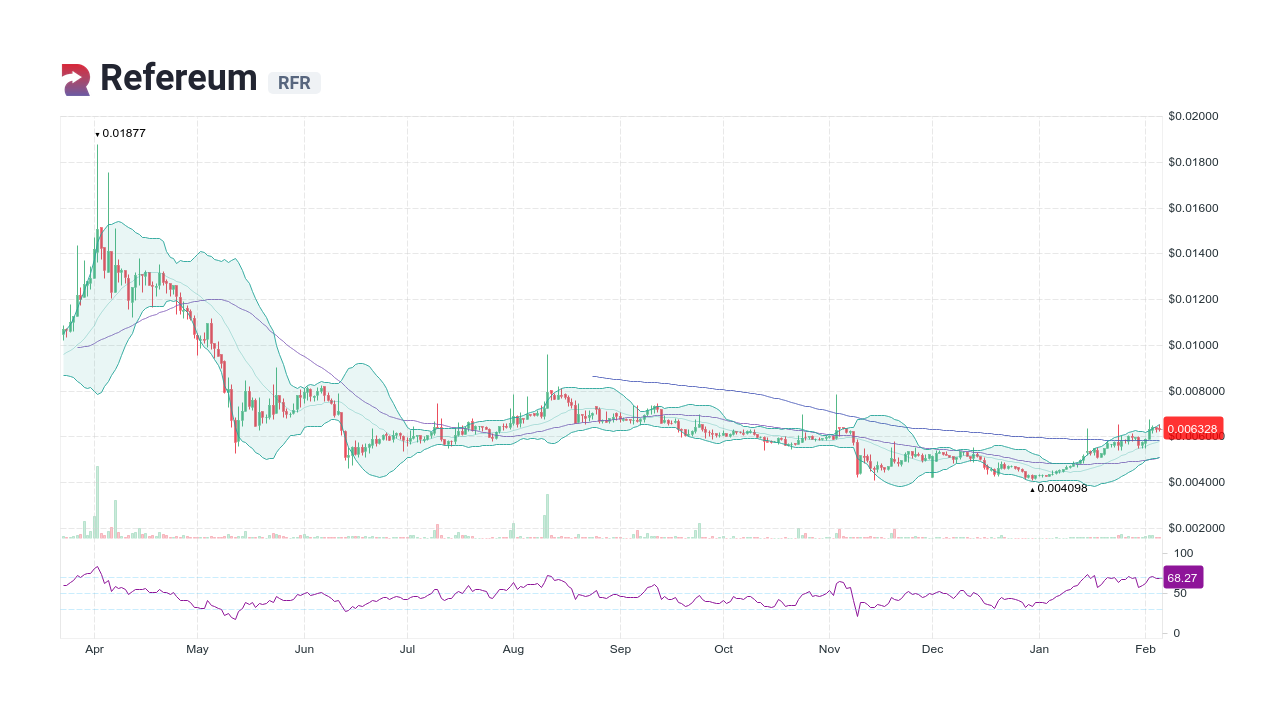Click the 0.004098 low price label

(x=1062, y=488)
